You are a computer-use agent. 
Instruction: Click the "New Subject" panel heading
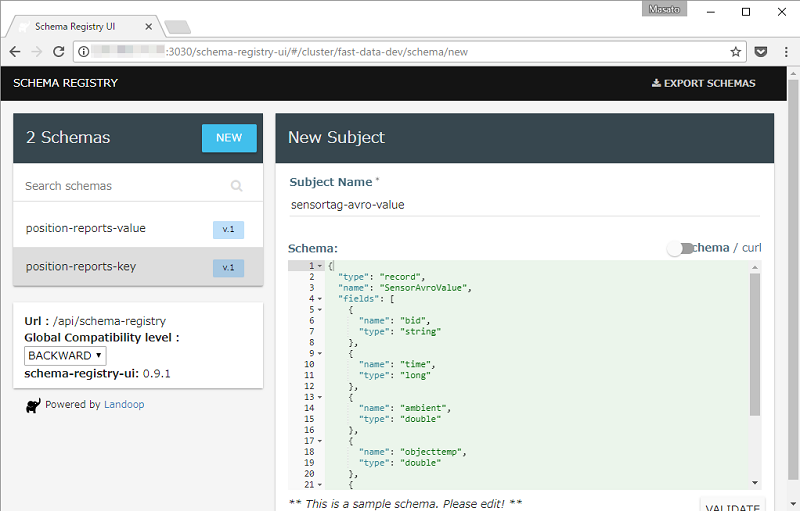pos(336,138)
